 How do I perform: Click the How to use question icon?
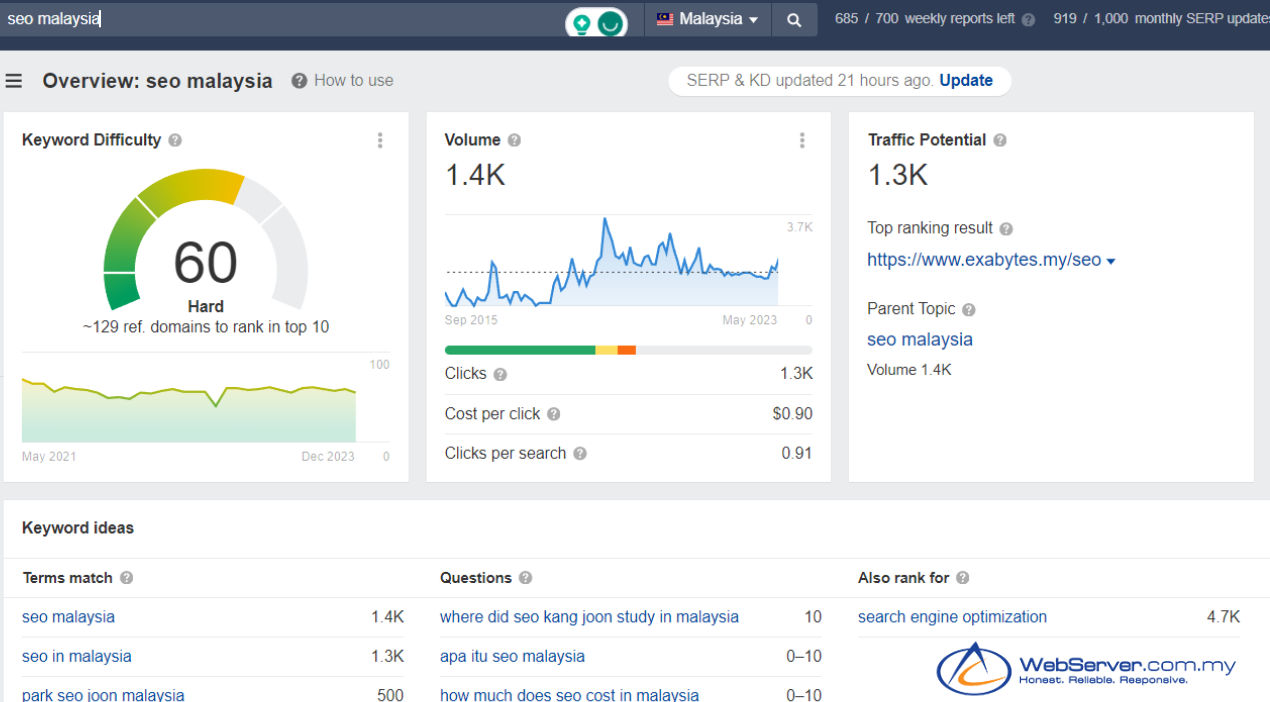pos(299,81)
